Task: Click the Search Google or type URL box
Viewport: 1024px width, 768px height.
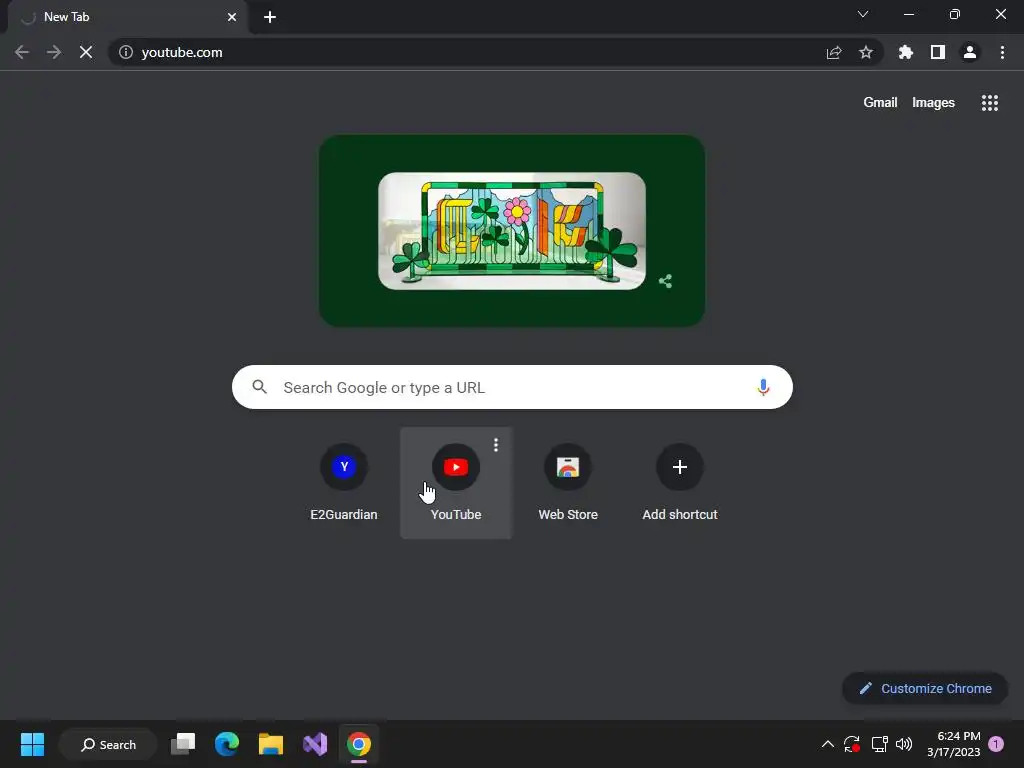Action: 512,387
